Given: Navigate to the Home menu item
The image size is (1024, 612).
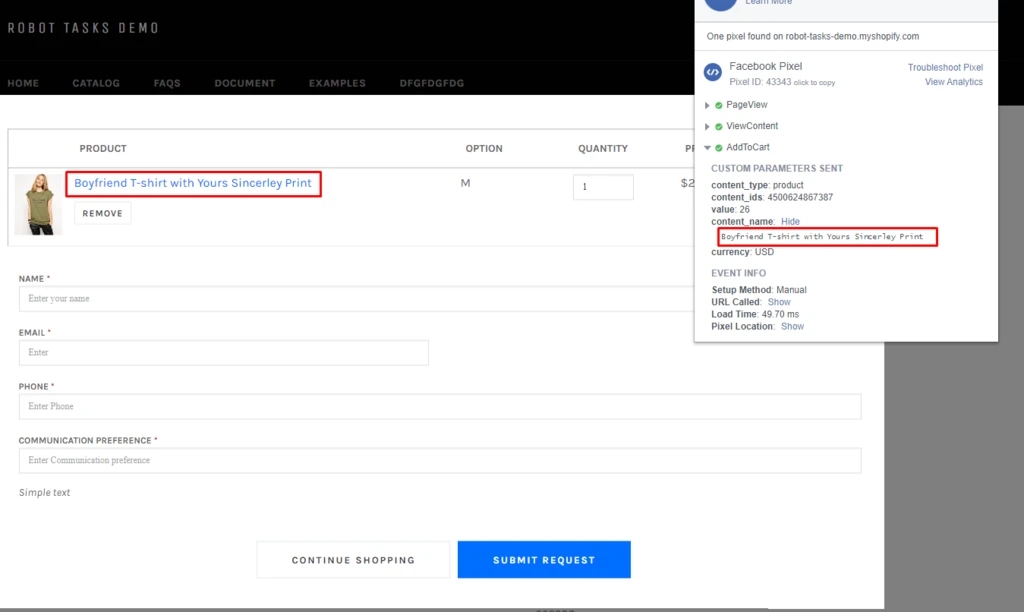Looking at the screenshot, I should (x=23, y=83).
